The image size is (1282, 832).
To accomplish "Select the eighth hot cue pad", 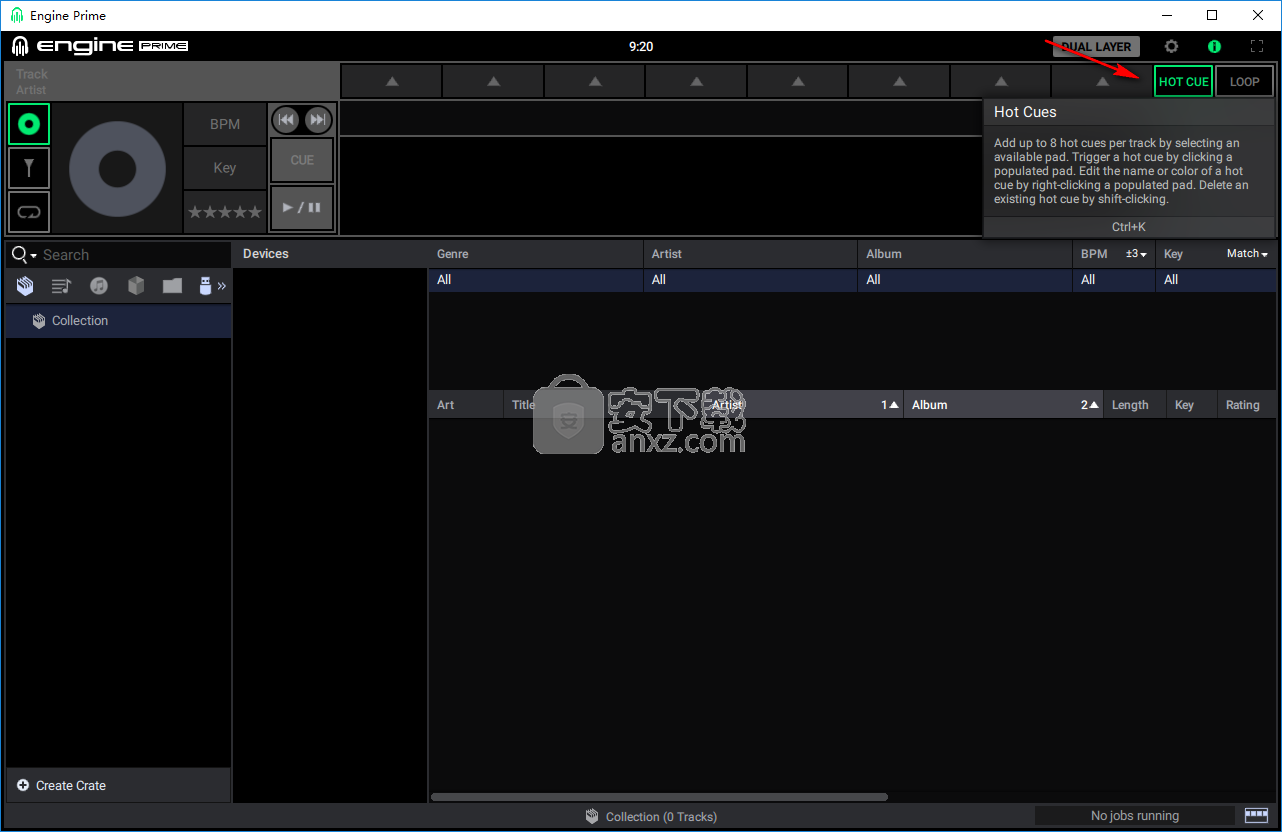I will [x=1102, y=81].
